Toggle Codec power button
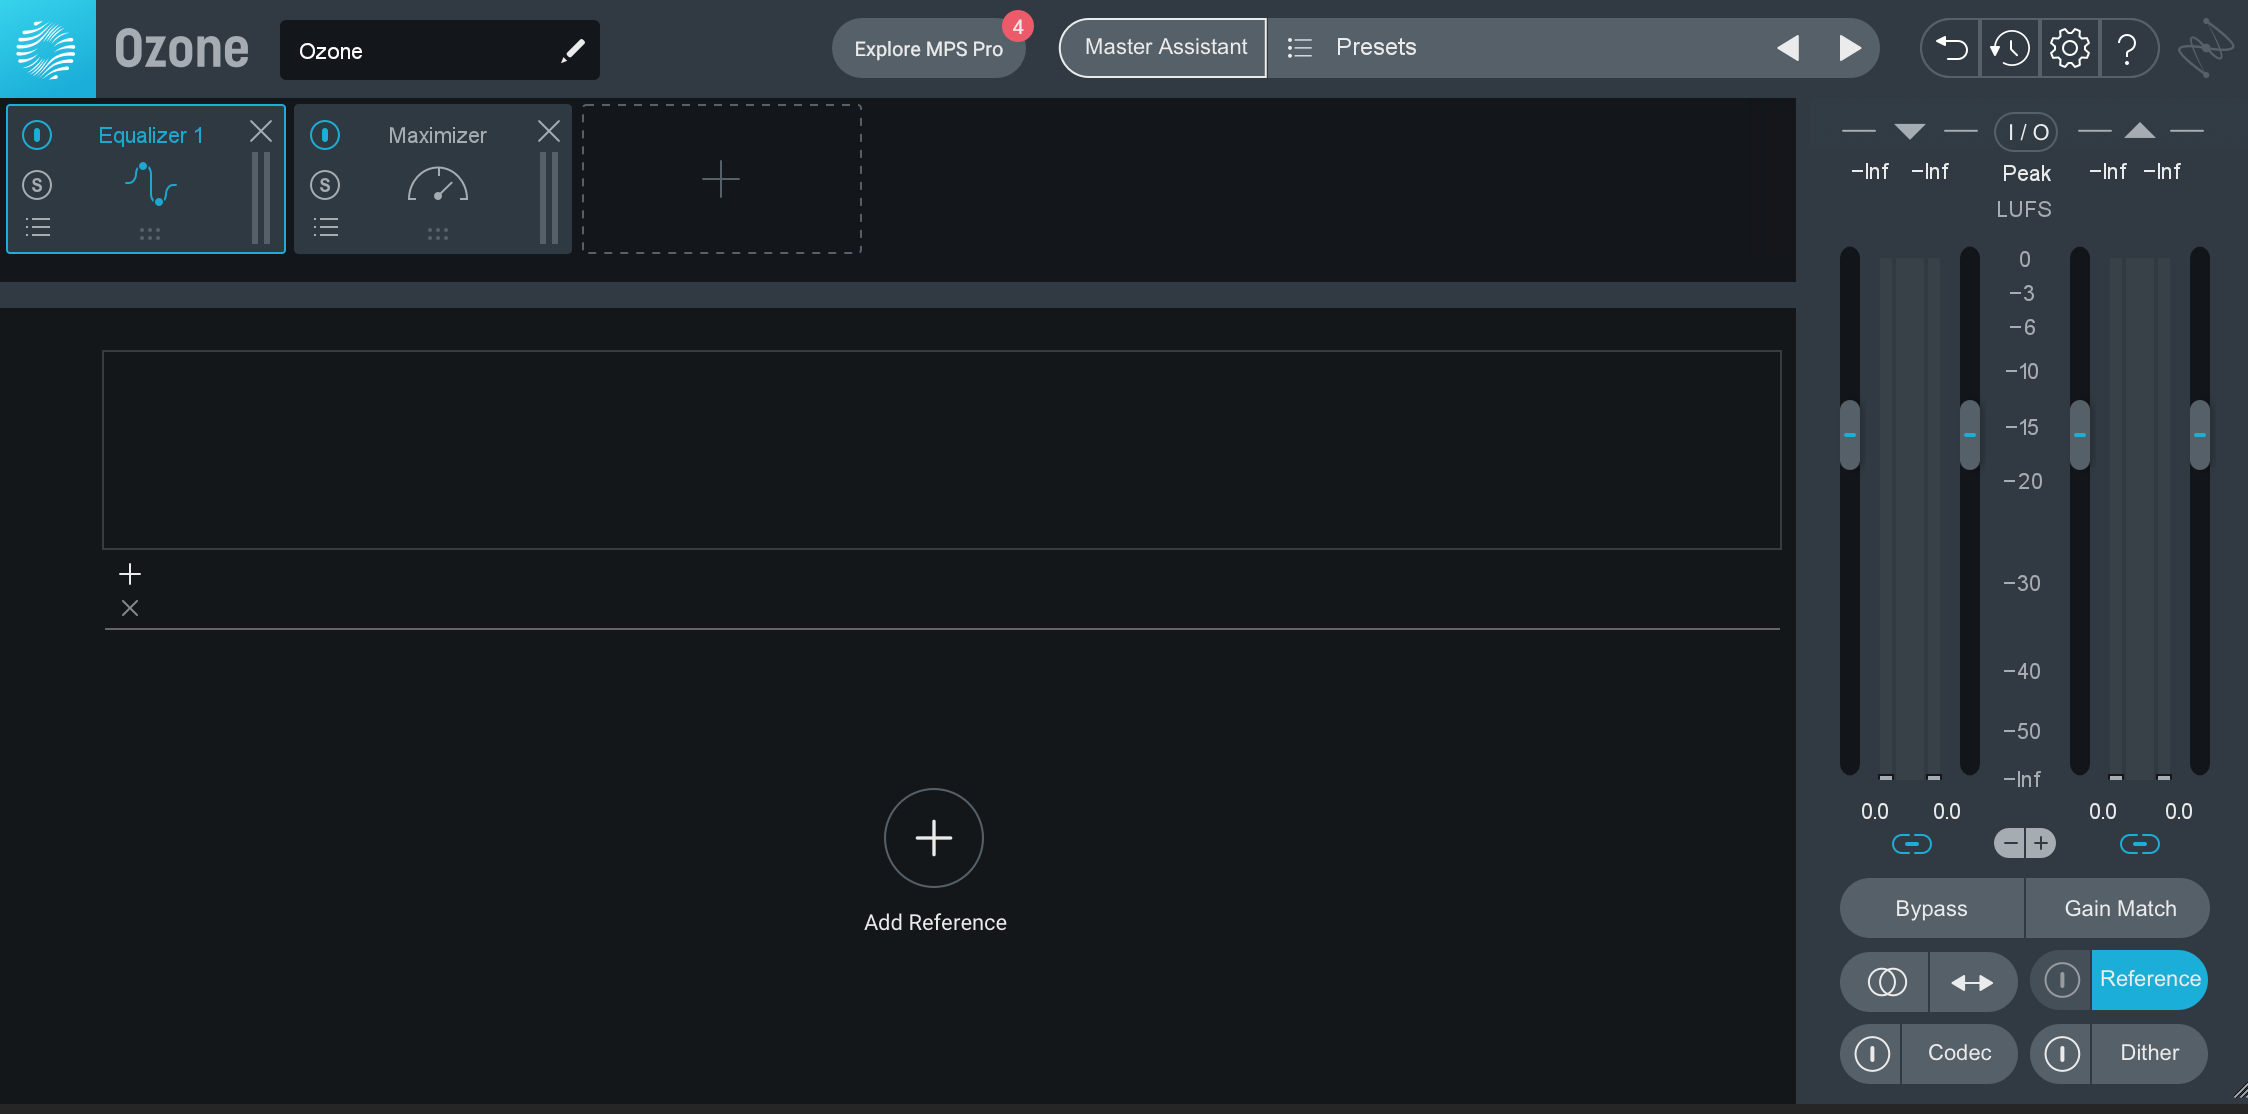 1872,1053
